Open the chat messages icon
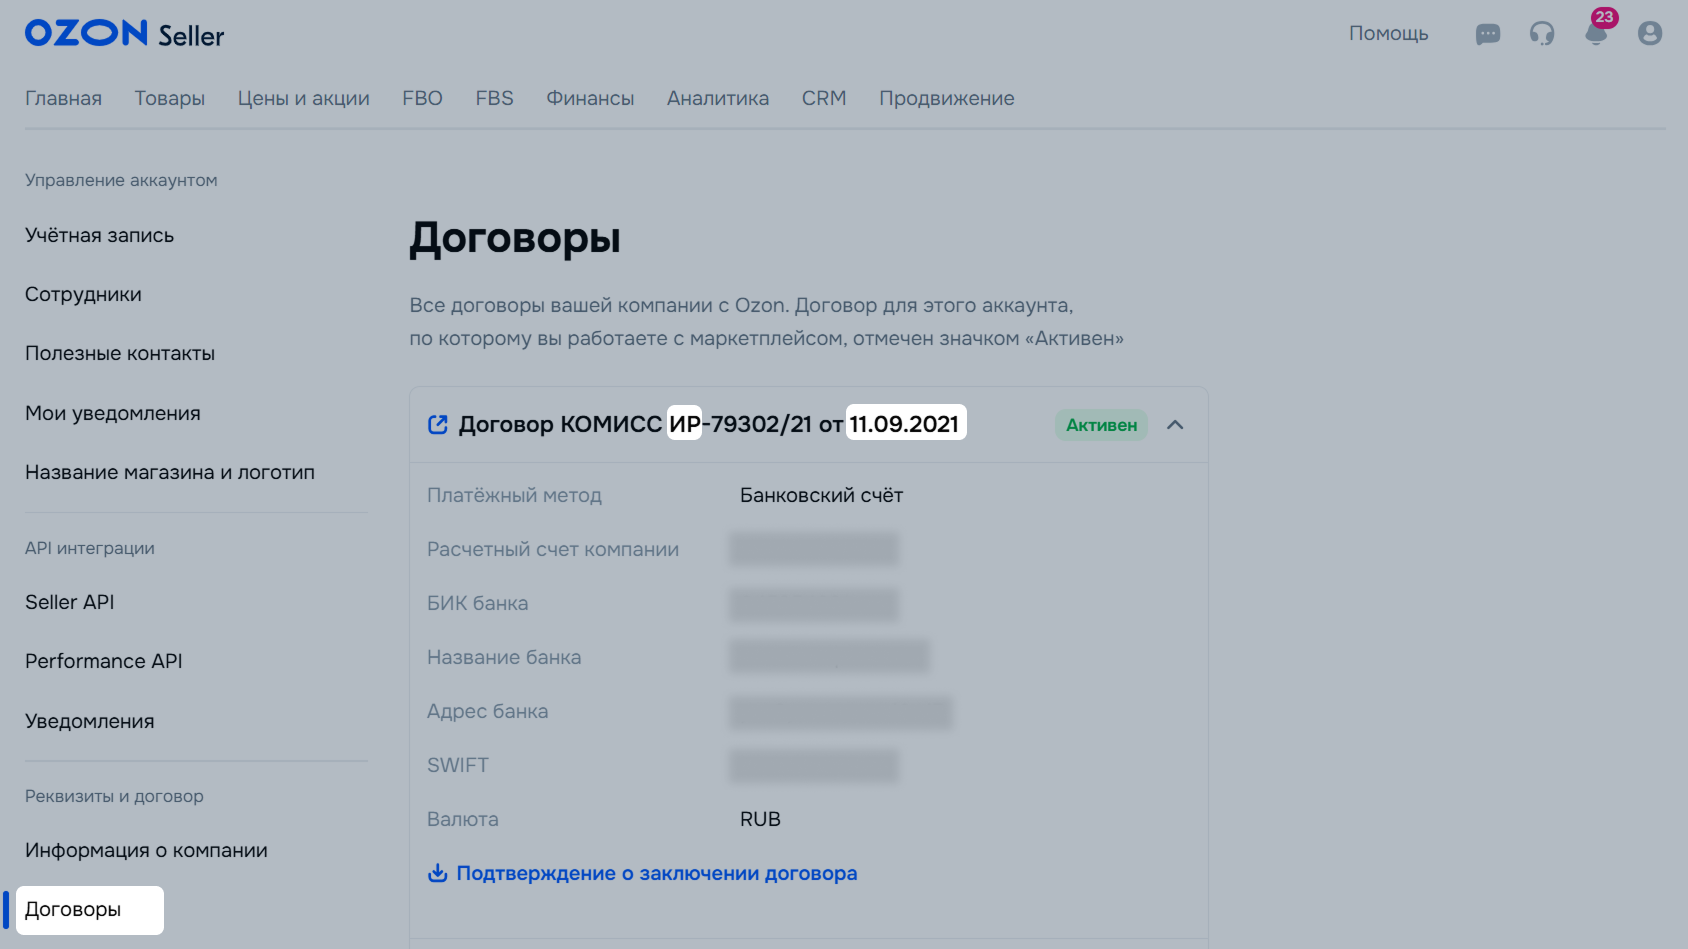This screenshot has height=949, width=1688. [1488, 34]
